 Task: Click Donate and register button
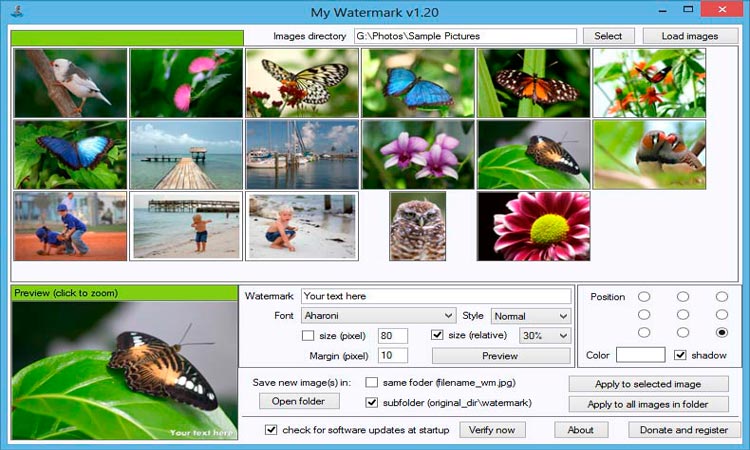(684, 429)
